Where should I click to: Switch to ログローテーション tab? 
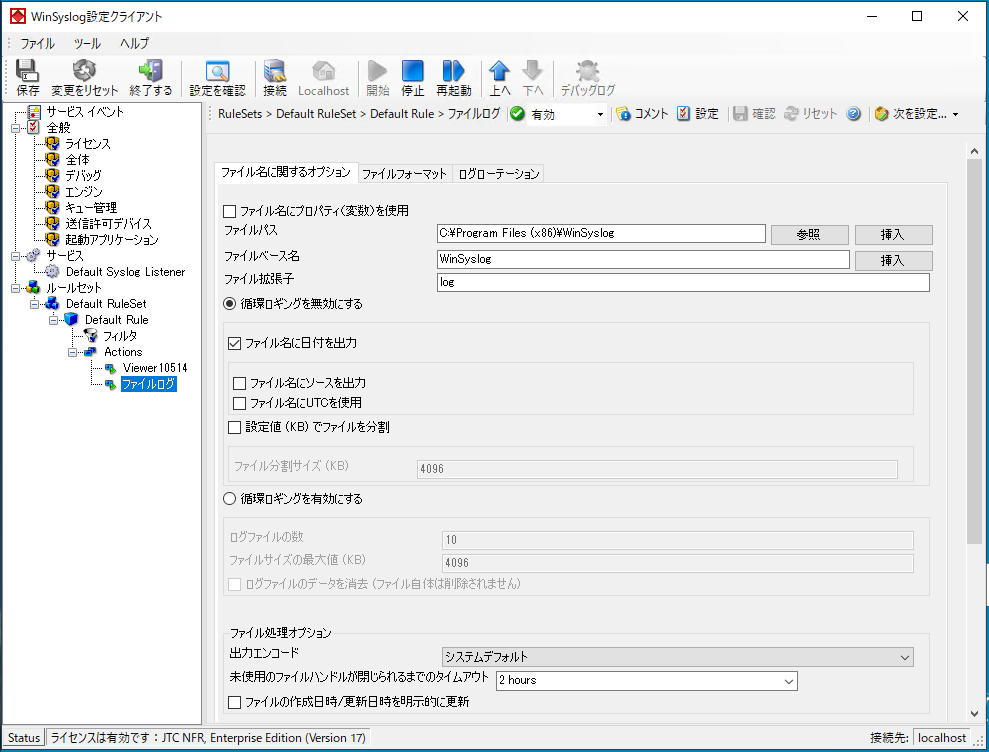point(498,173)
